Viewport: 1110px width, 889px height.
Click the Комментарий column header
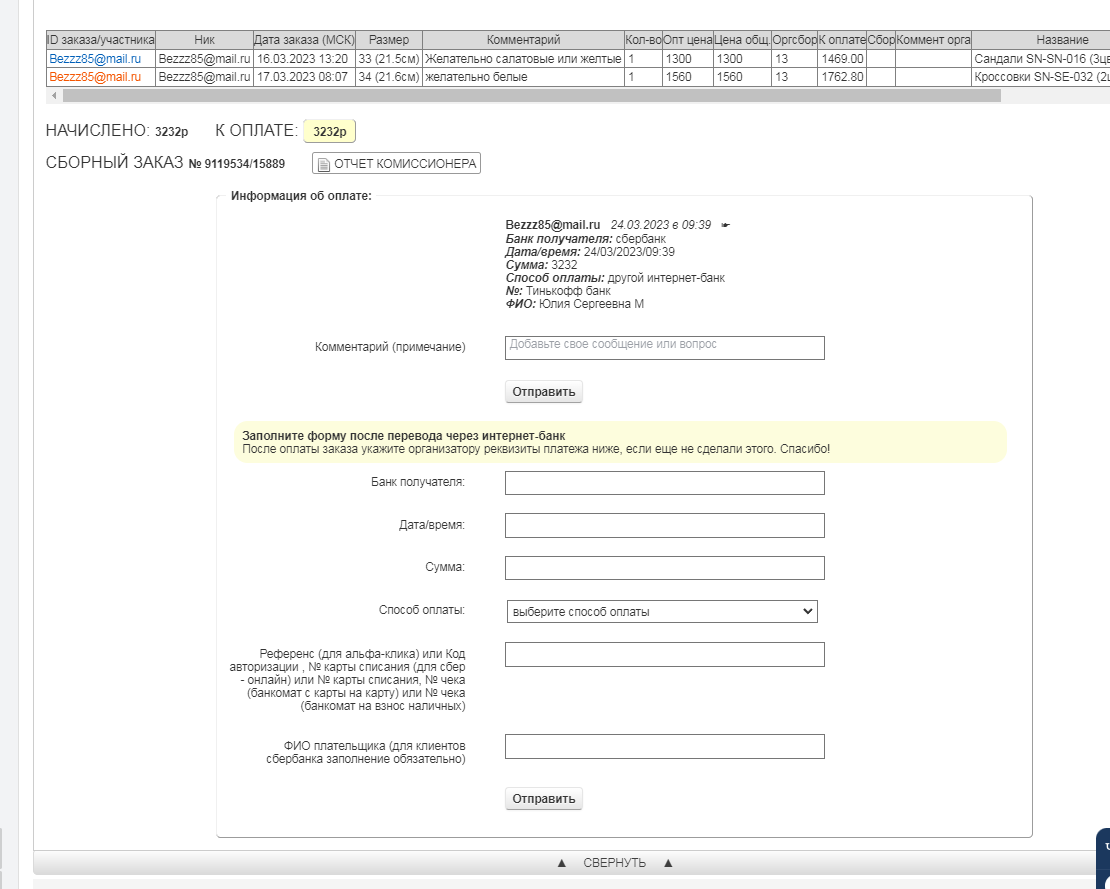coord(523,40)
